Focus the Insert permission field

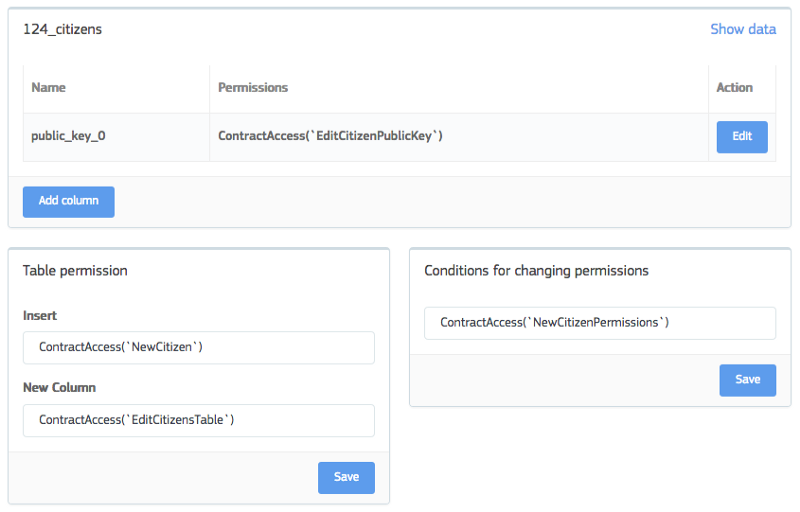198,348
